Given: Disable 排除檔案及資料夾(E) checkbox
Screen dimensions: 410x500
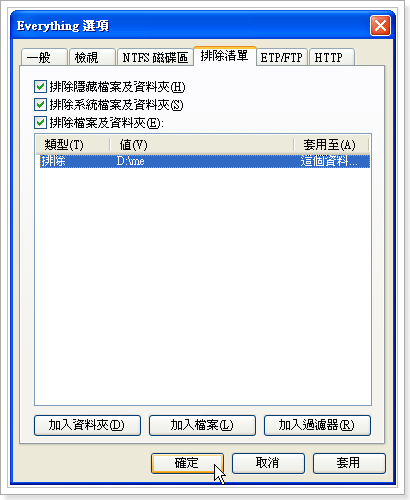Looking at the screenshot, I should (40, 123).
